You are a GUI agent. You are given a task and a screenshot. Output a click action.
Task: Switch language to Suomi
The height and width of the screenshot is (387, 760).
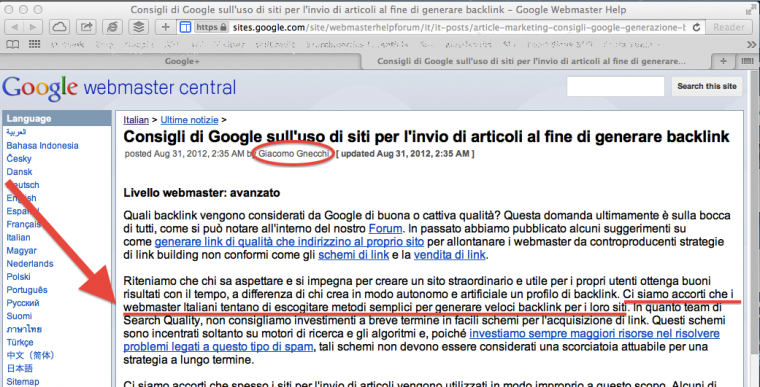point(19,316)
